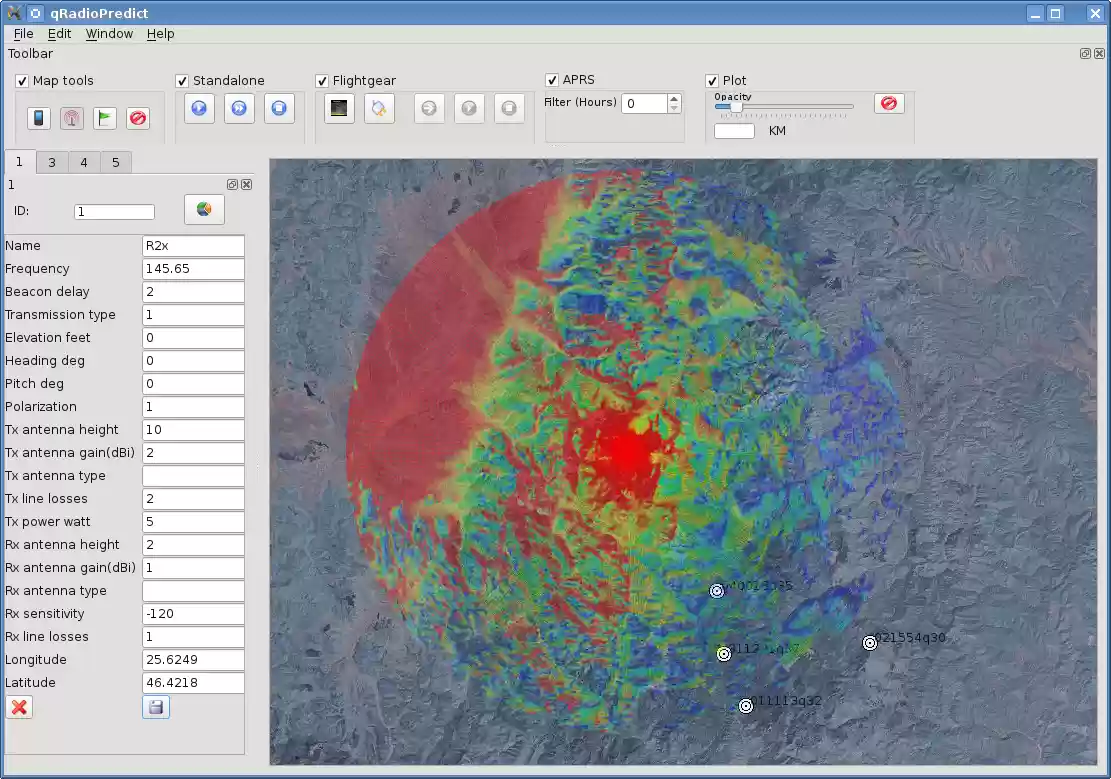
Task: Click the clear plot icon in the Plot section
Action: (x=889, y=103)
